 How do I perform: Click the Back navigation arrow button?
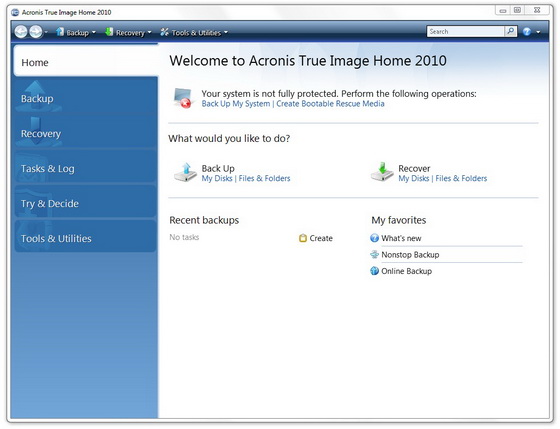[x=21, y=32]
